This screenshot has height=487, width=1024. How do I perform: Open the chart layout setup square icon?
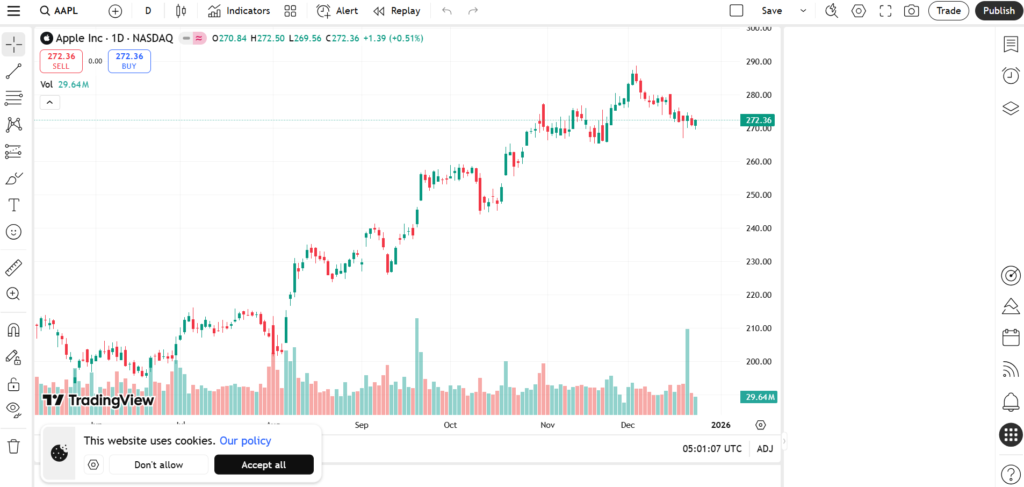[737, 10]
